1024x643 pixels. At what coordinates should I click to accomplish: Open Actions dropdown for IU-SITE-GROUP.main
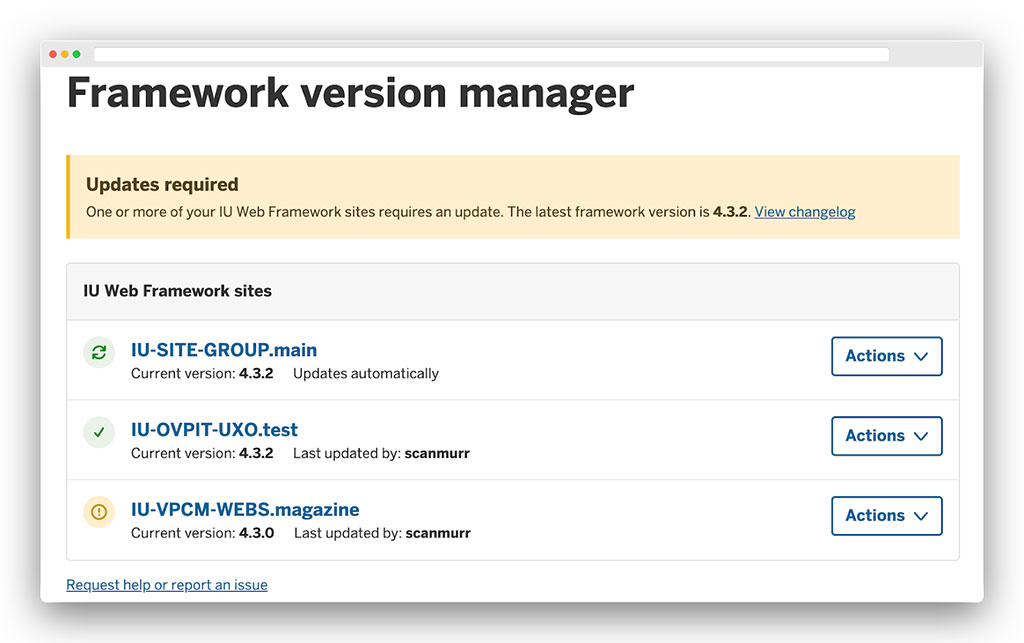click(x=886, y=356)
